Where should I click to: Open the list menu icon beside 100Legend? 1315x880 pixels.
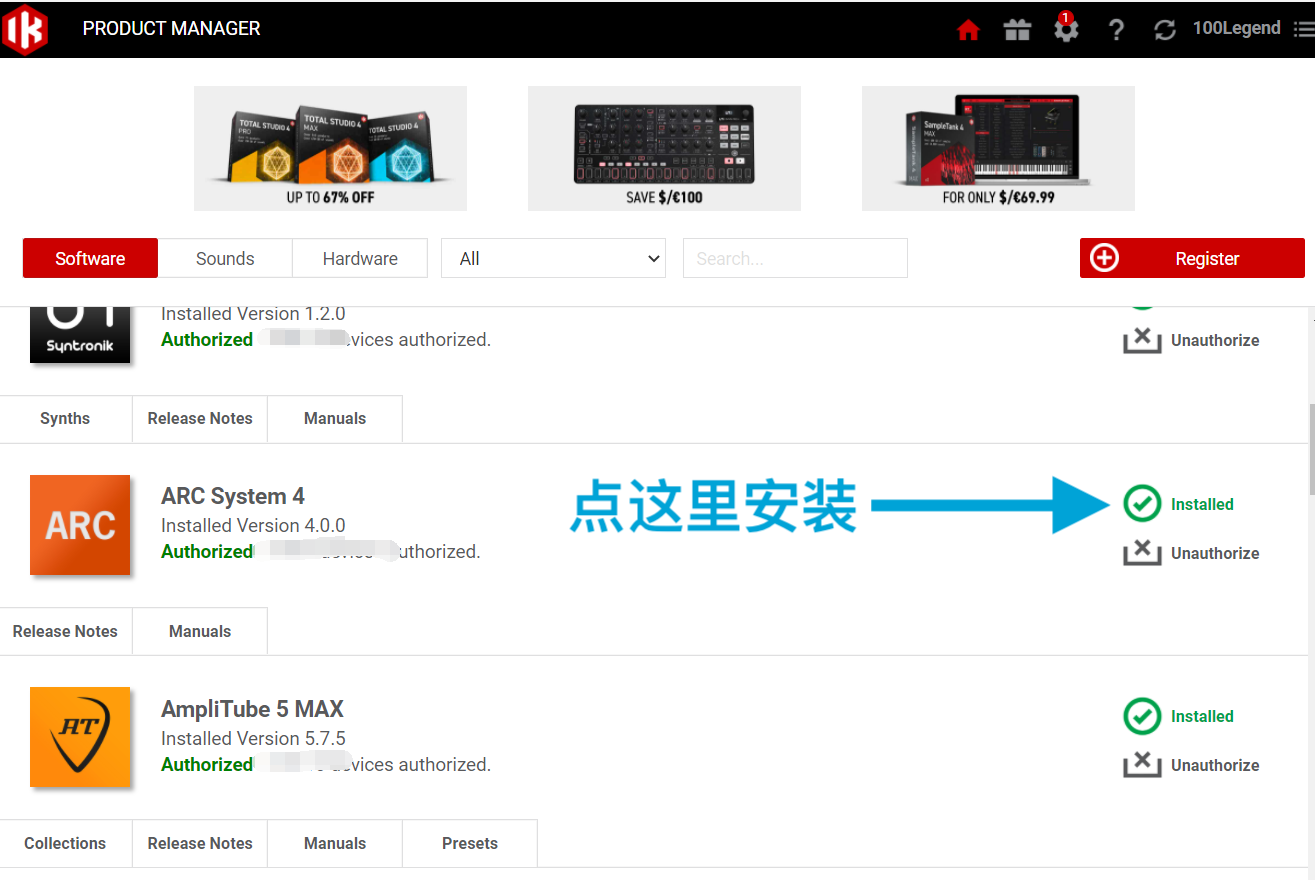[x=1303, y=29]
